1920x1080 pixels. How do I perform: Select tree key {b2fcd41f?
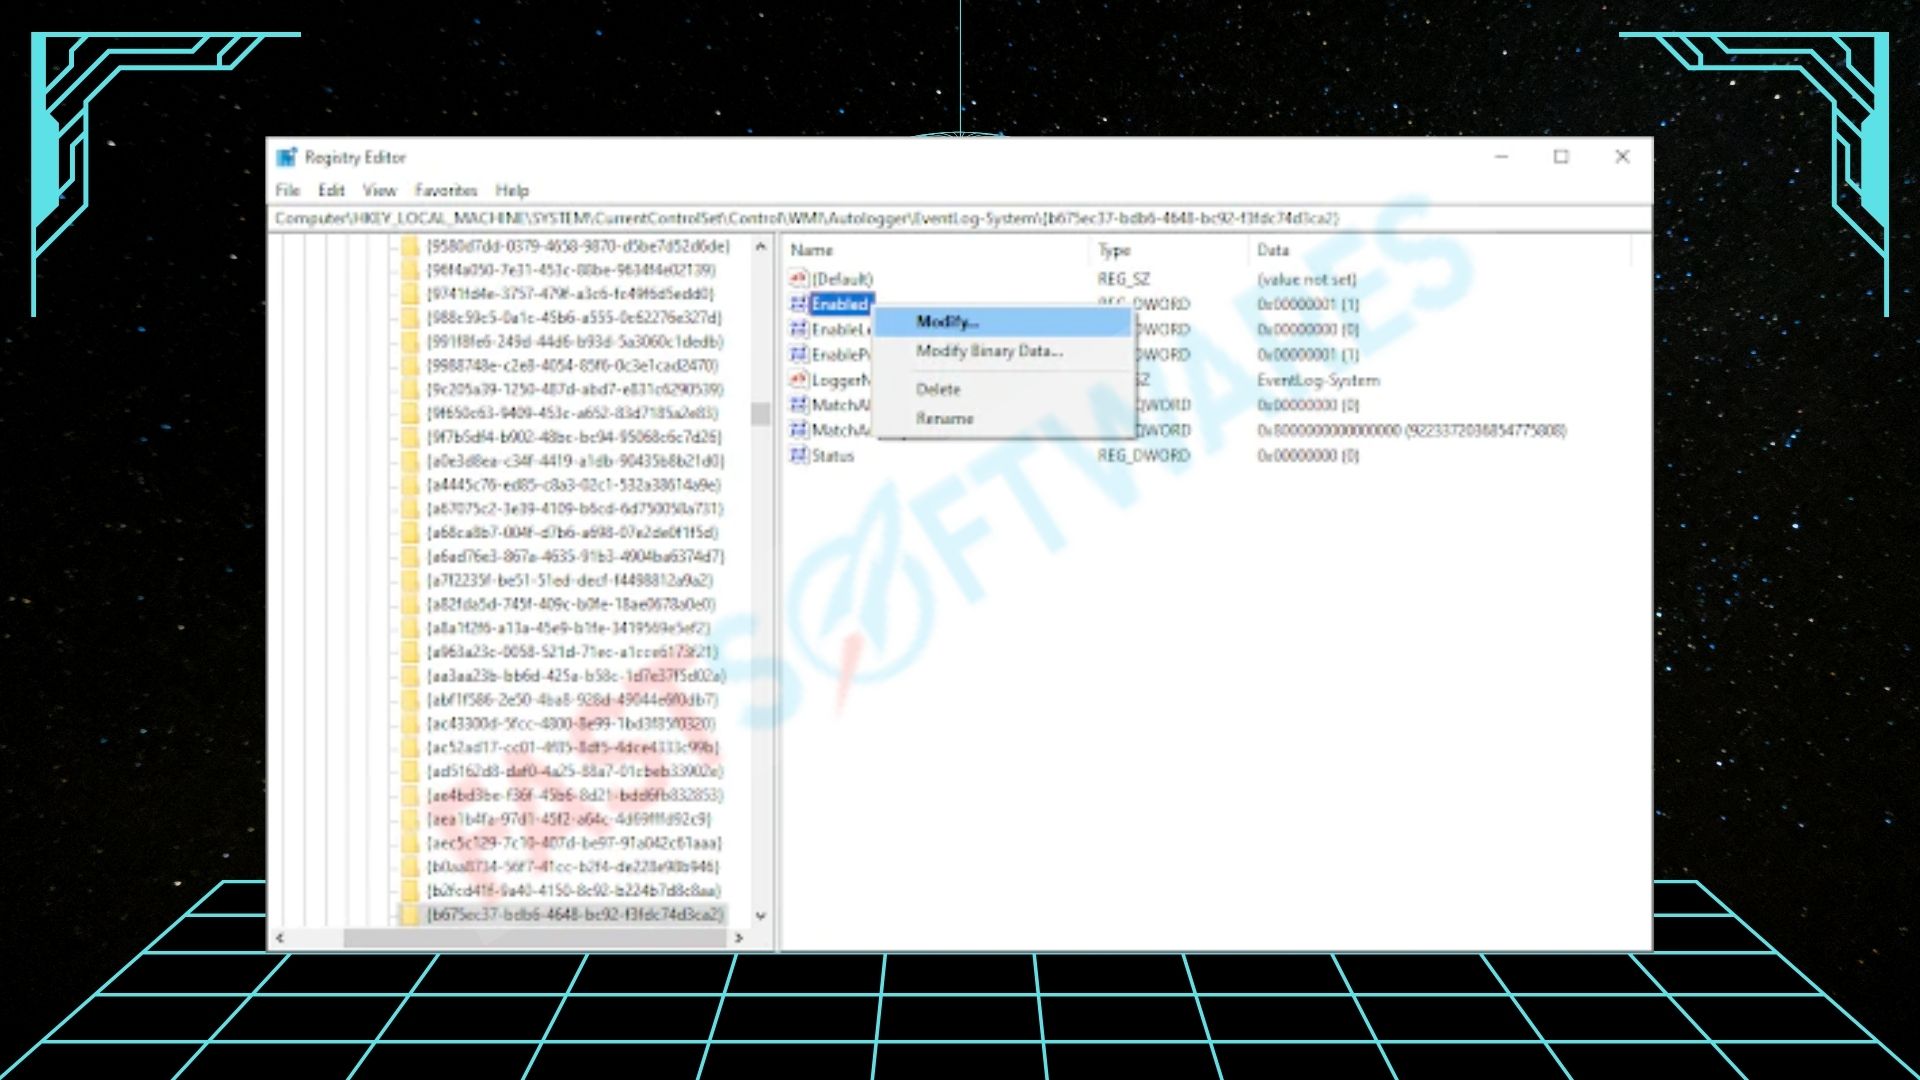(x=573, y=890)
